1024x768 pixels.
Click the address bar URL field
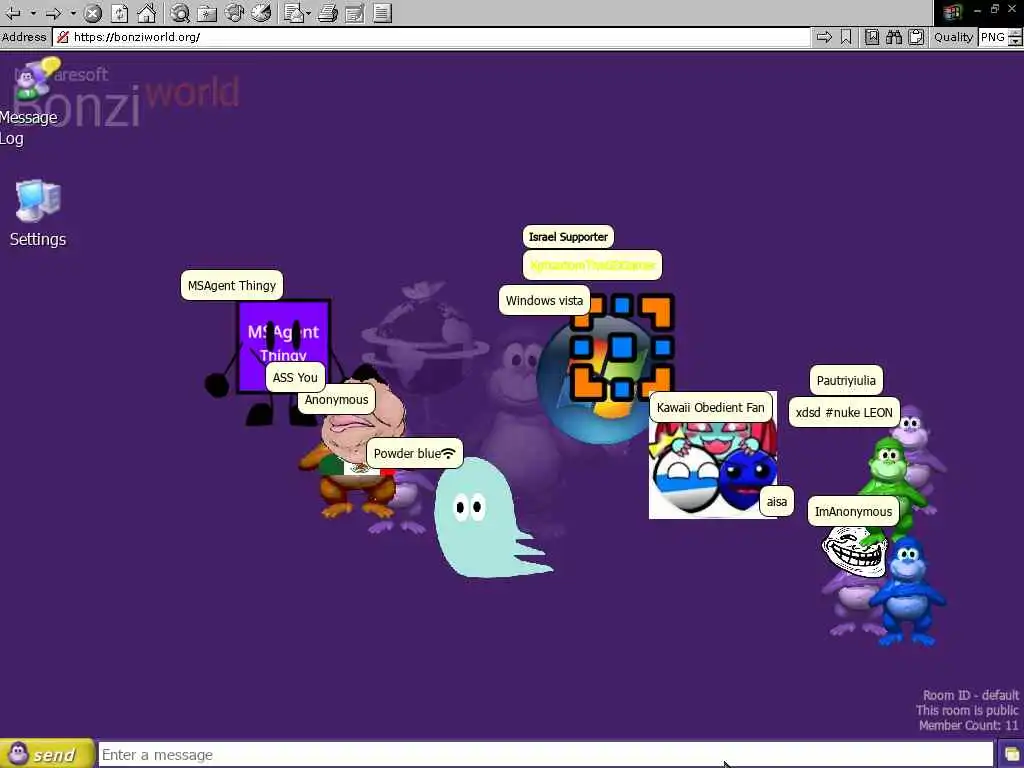(431, 37)
